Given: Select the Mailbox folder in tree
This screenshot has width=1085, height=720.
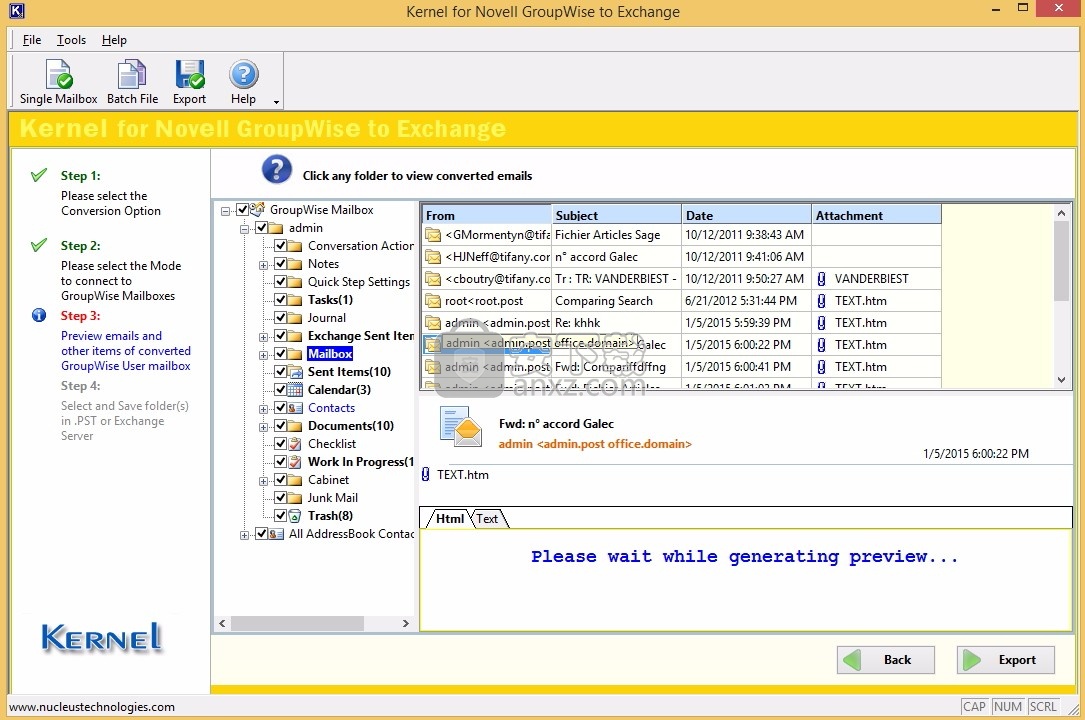Looking at the screenshot, I should pos(330,353).
